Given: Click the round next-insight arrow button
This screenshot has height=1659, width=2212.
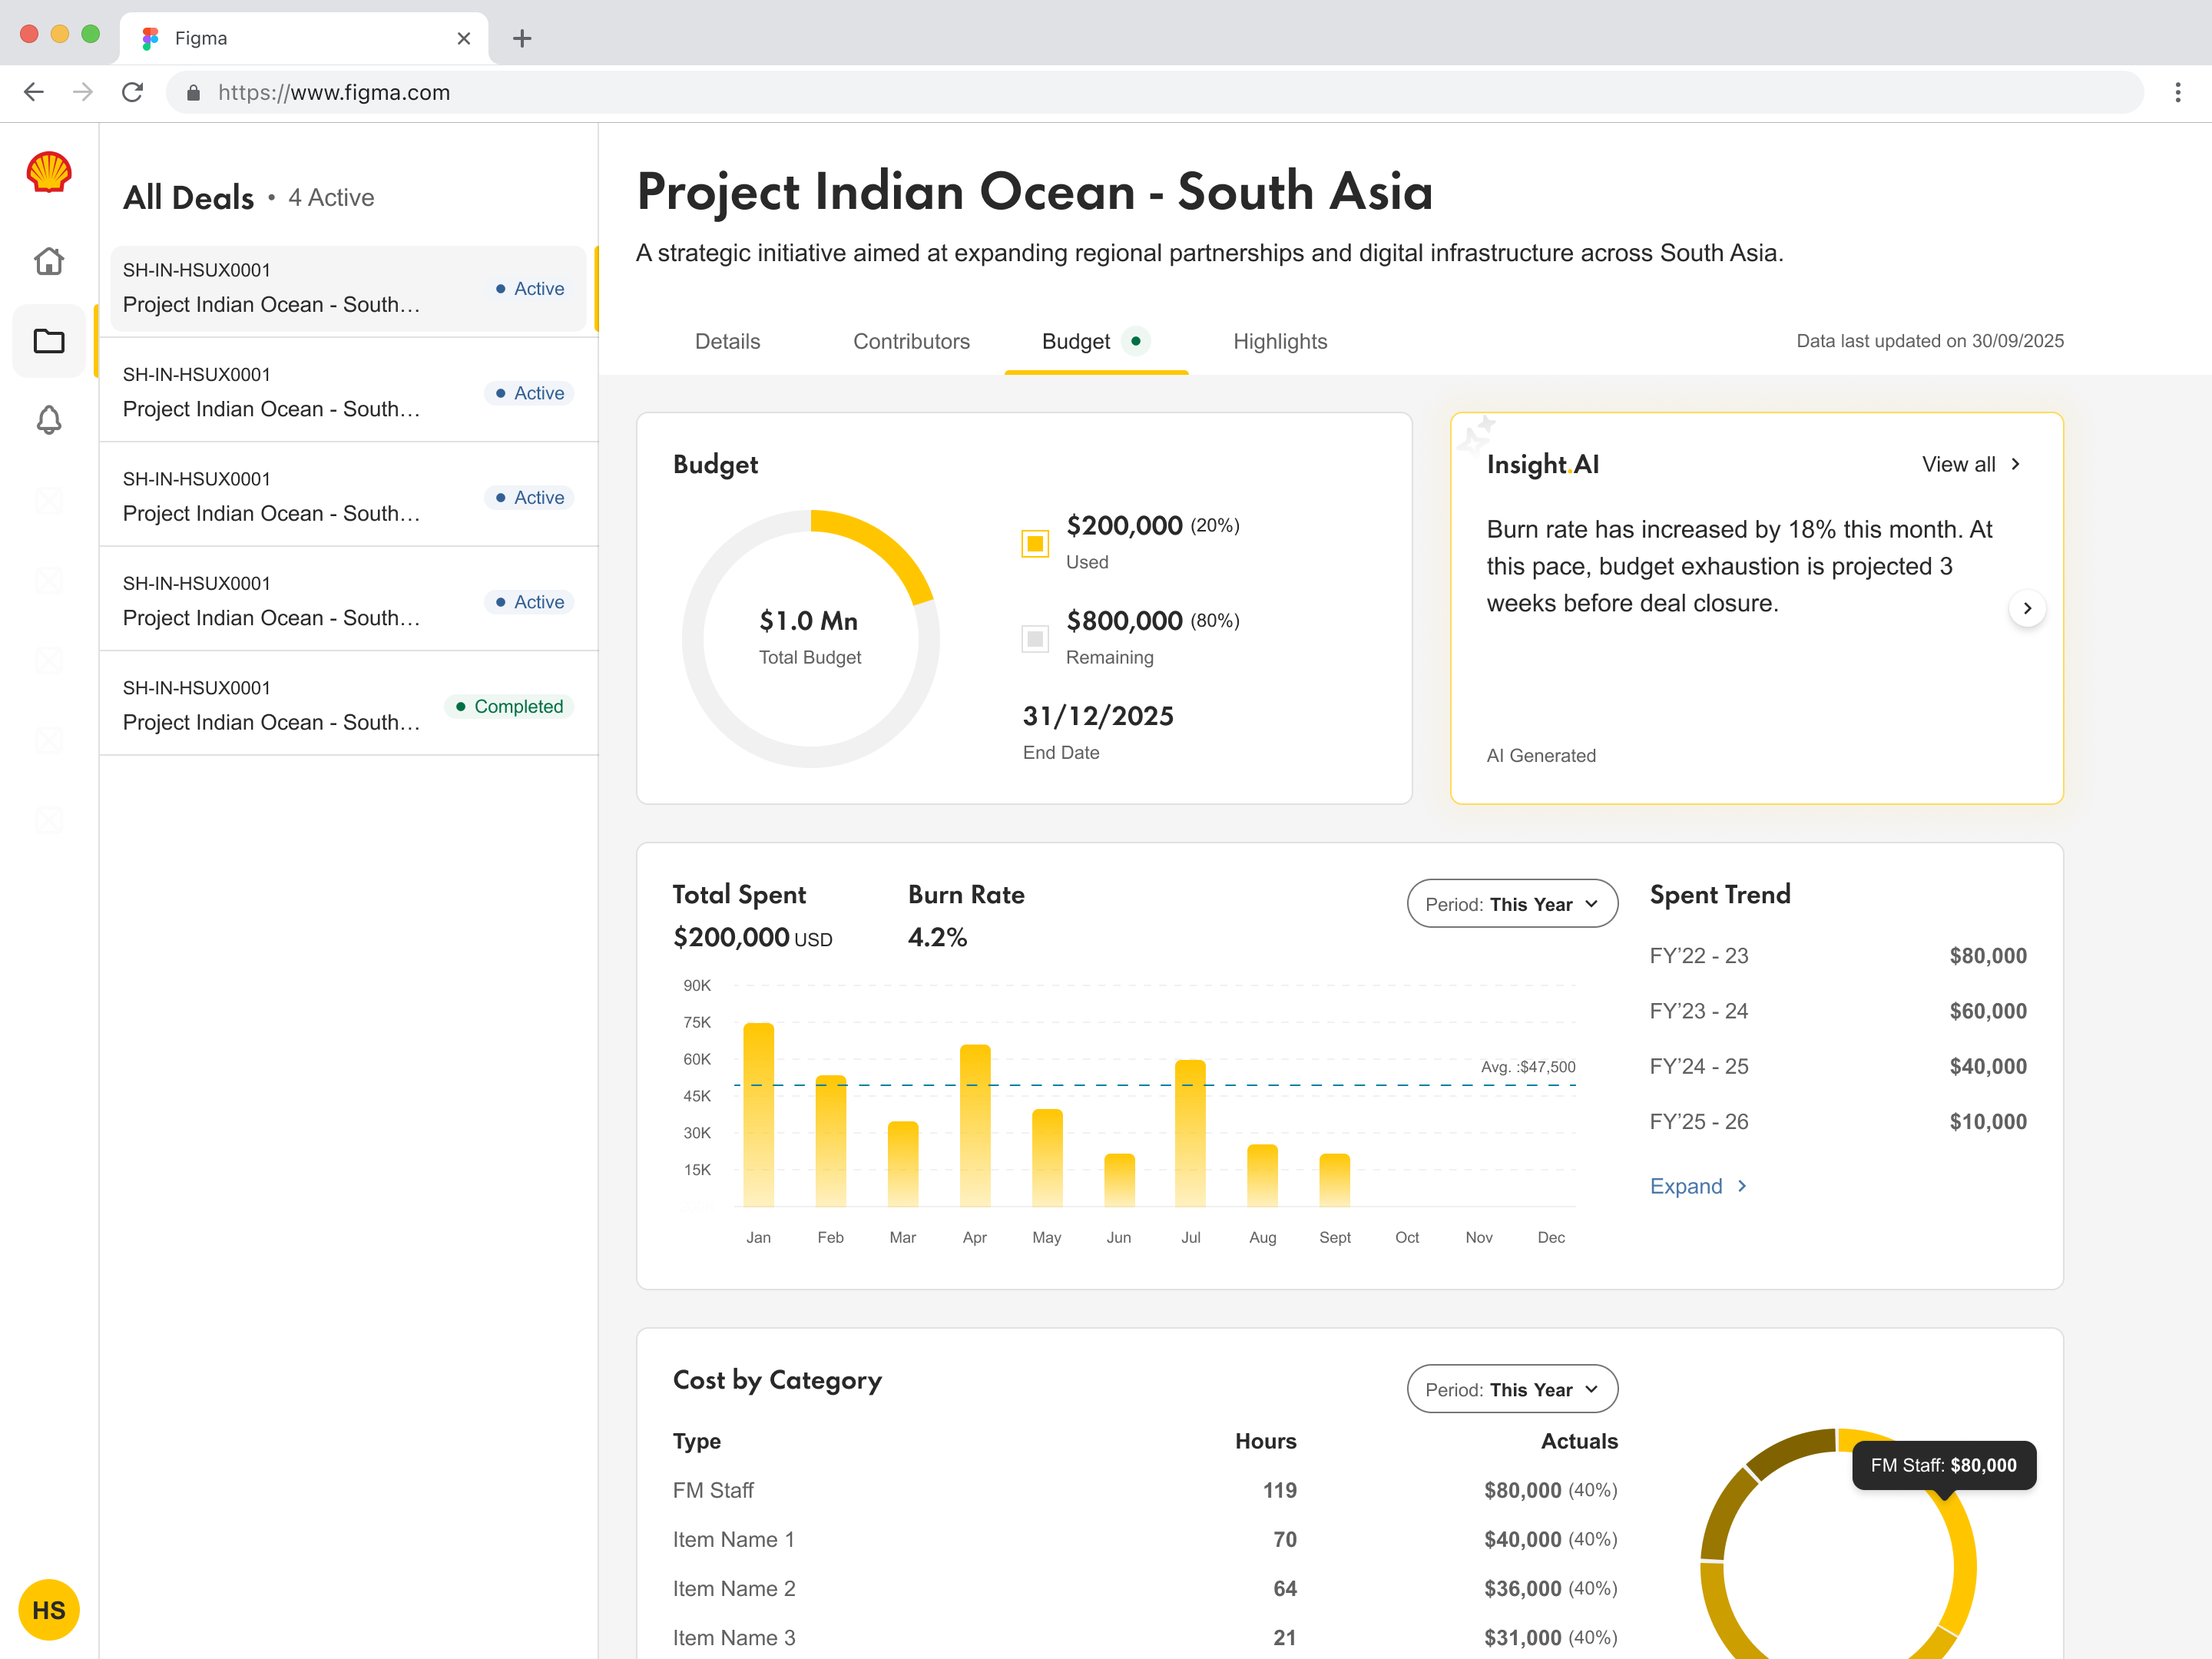Looking at the screenshot, I should [x=2027, y=608].
